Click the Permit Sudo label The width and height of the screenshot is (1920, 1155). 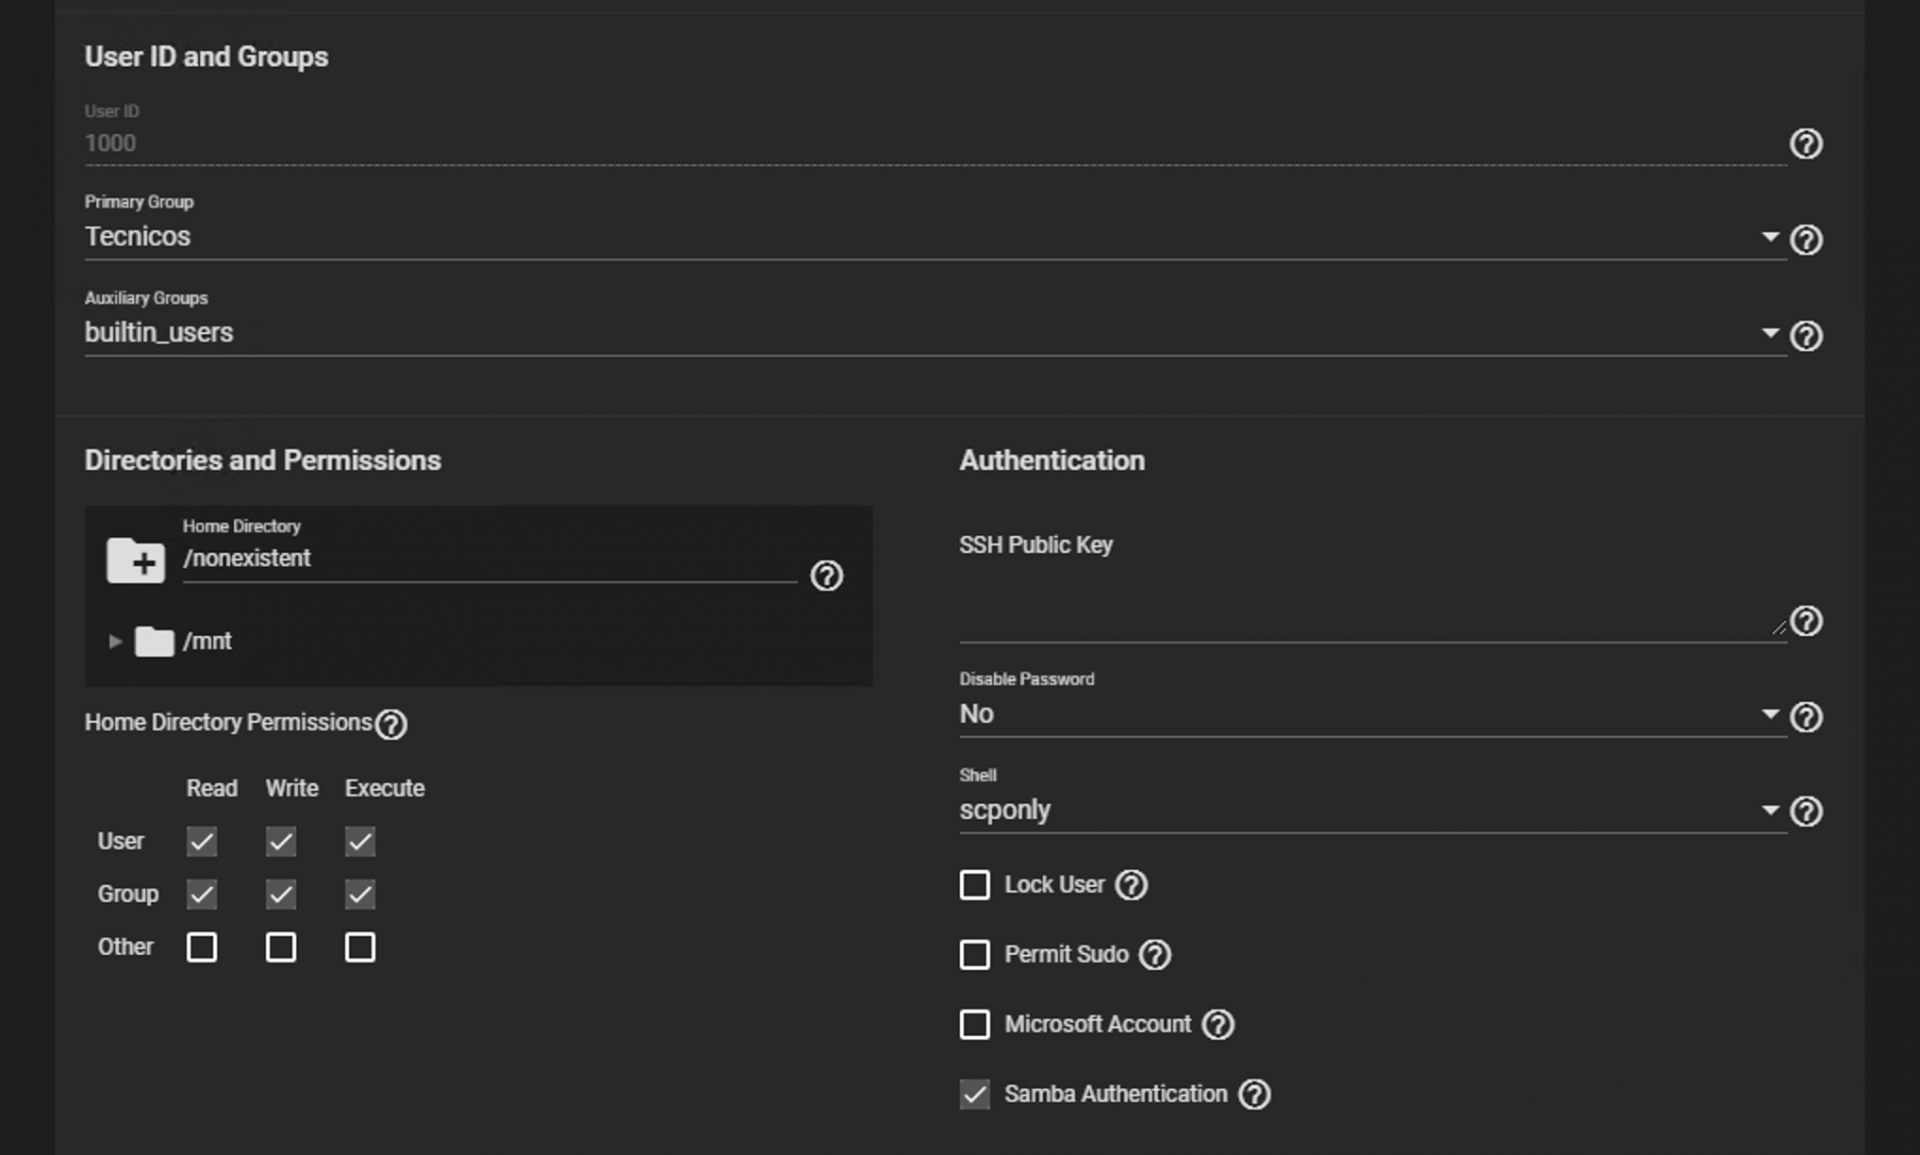[x=1066, y=955]
